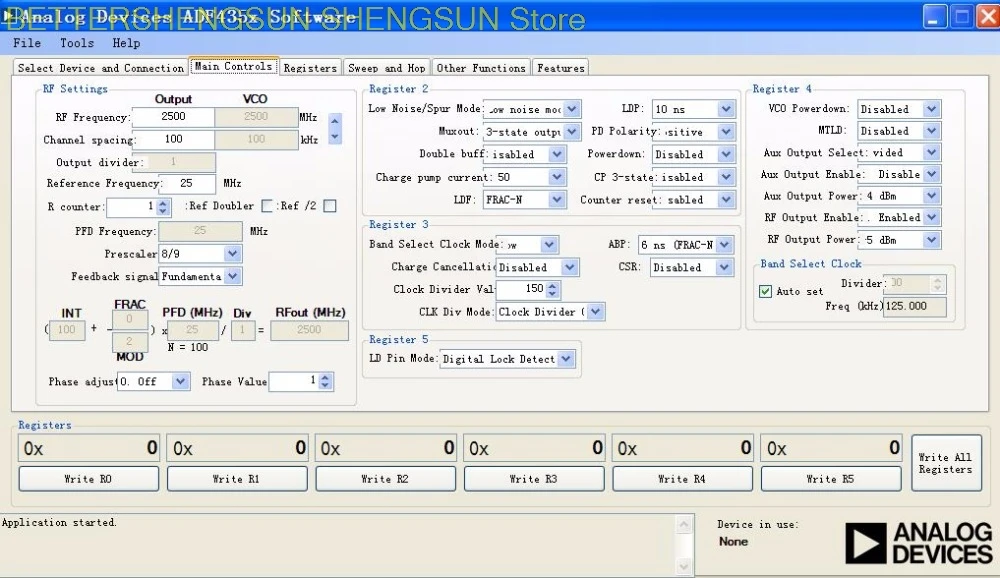This screenshot has height=578, width=1000.
Task: Open the Powerdown dropdown in Register 2
Action: pyautogui.click(x=726, y=154)
